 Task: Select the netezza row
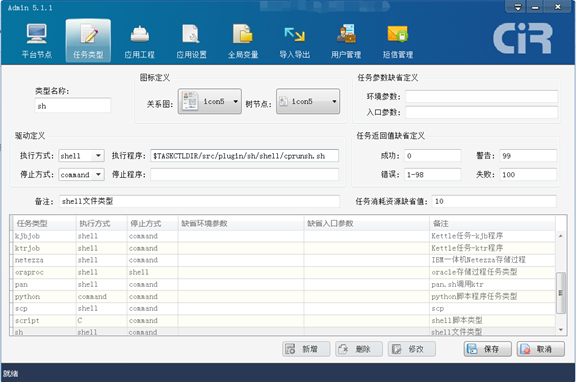283,260
